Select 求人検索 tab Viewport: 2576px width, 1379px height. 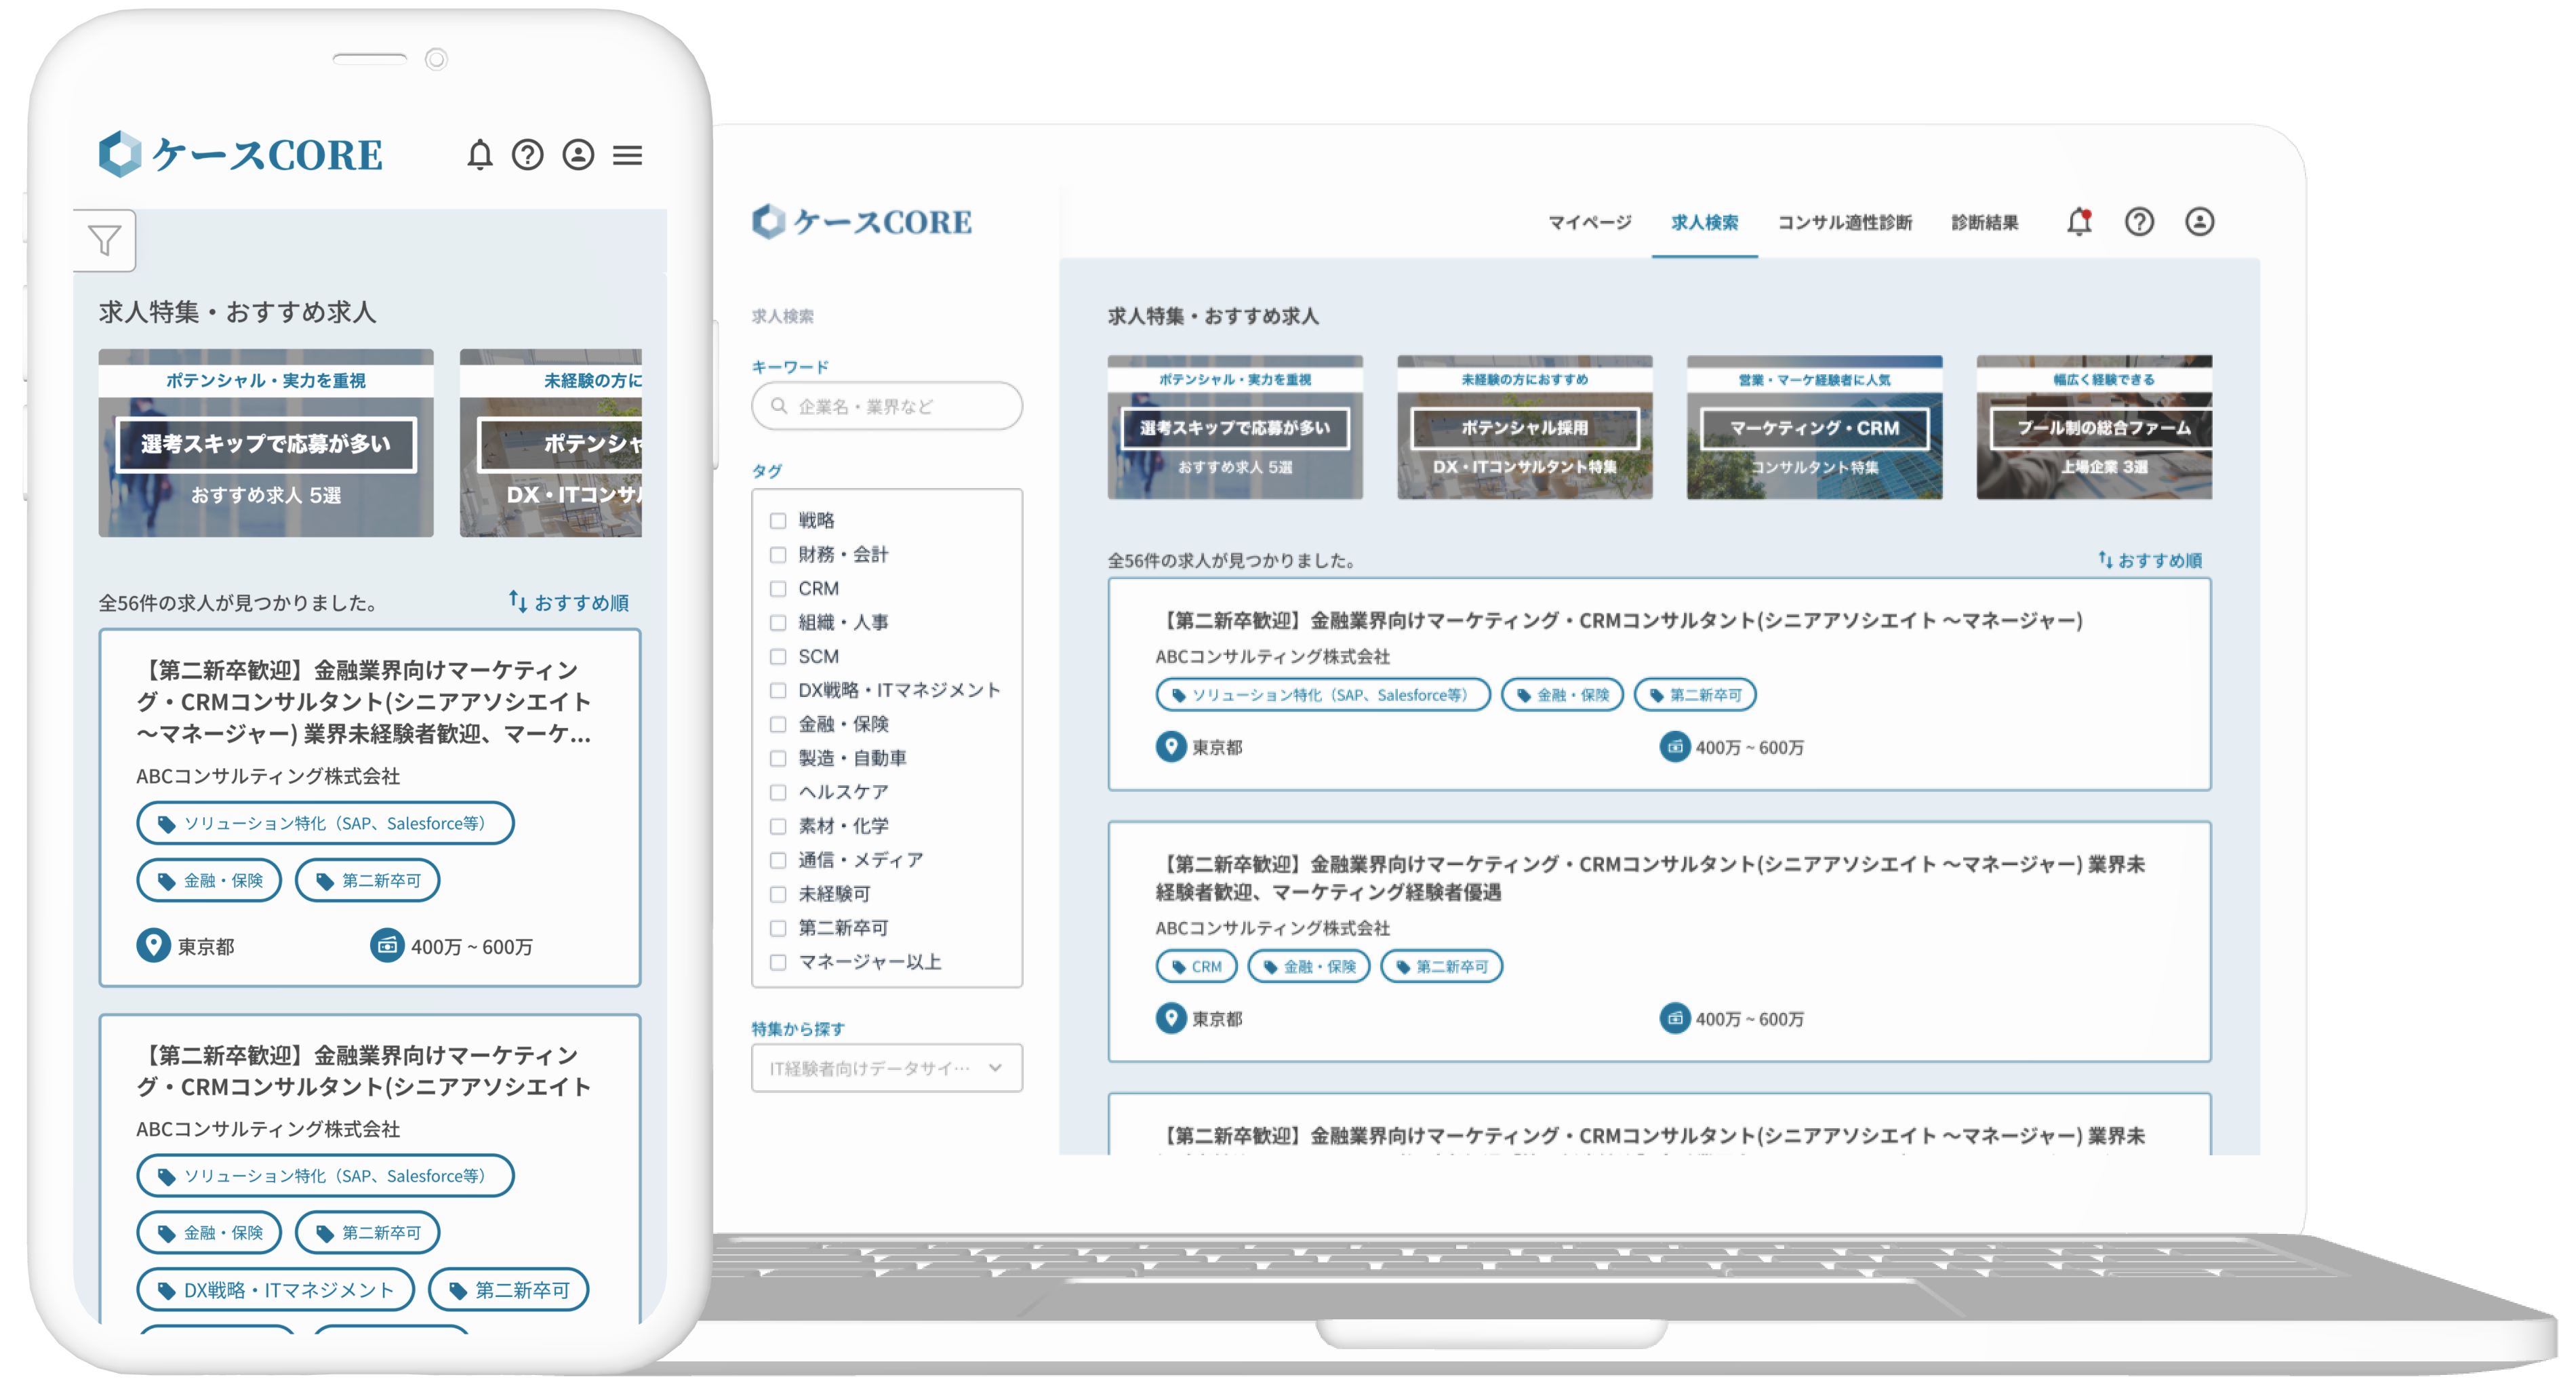tap(1704, 222)
